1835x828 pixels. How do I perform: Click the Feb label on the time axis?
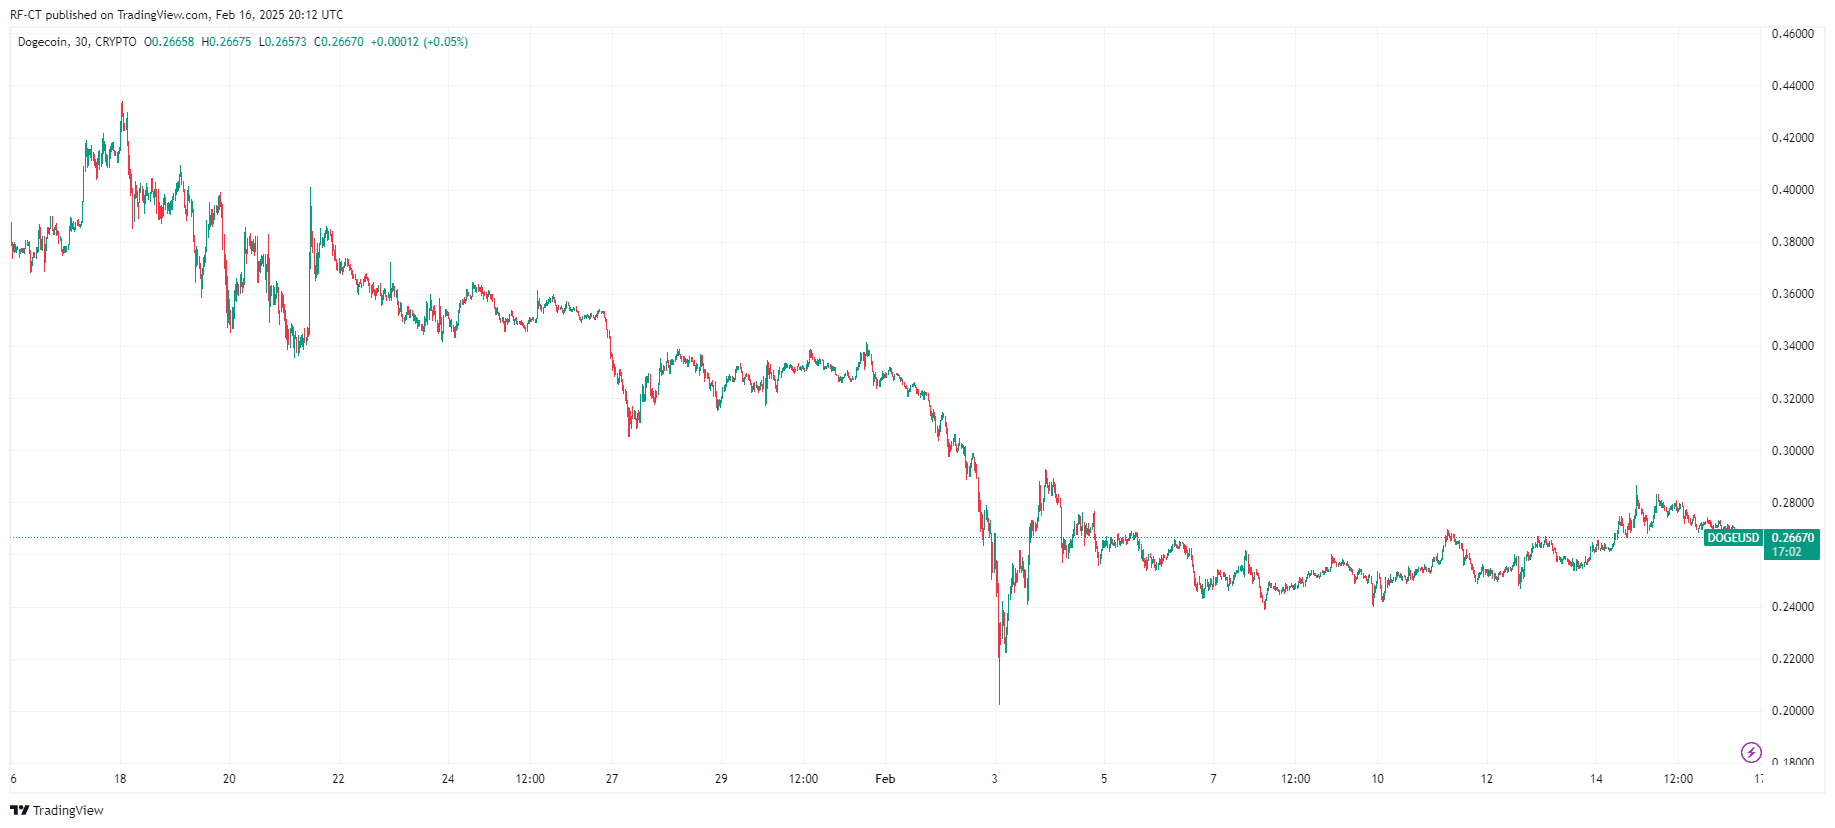(x=885, y=779)
